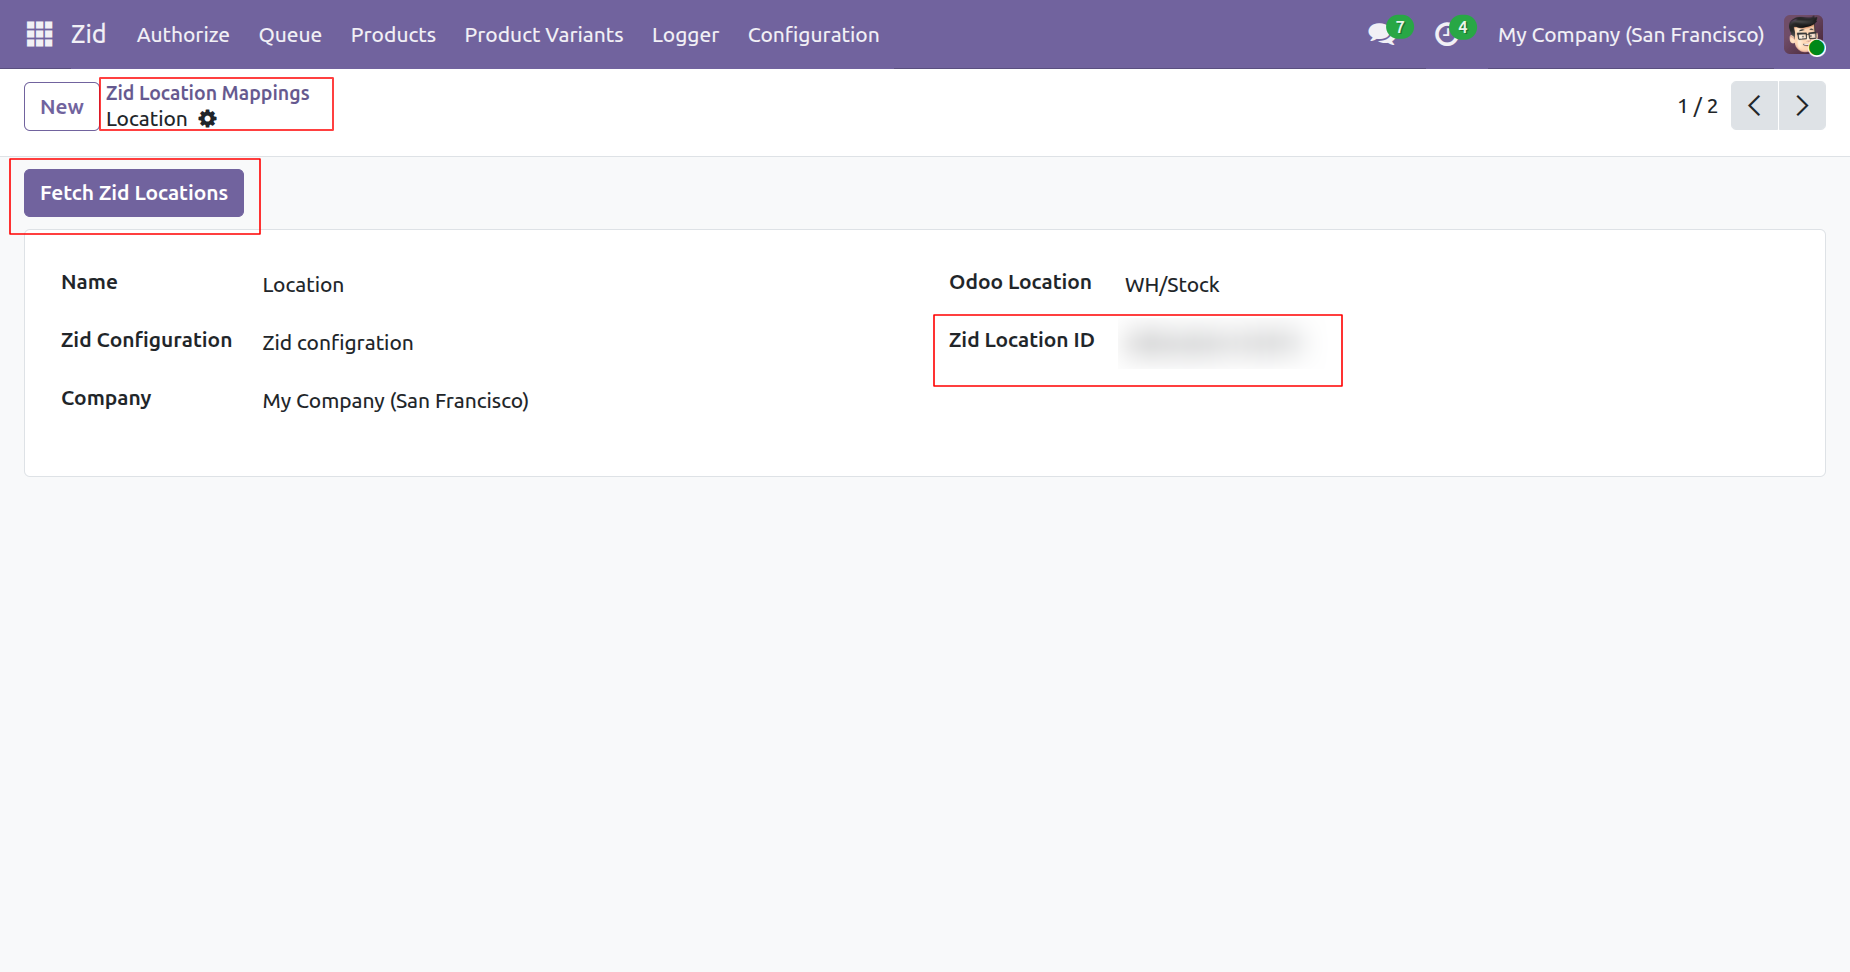The height and width of the screenshot is (972, 1850).
Task: Open the Company field dropdown
Action: point(396,401)
